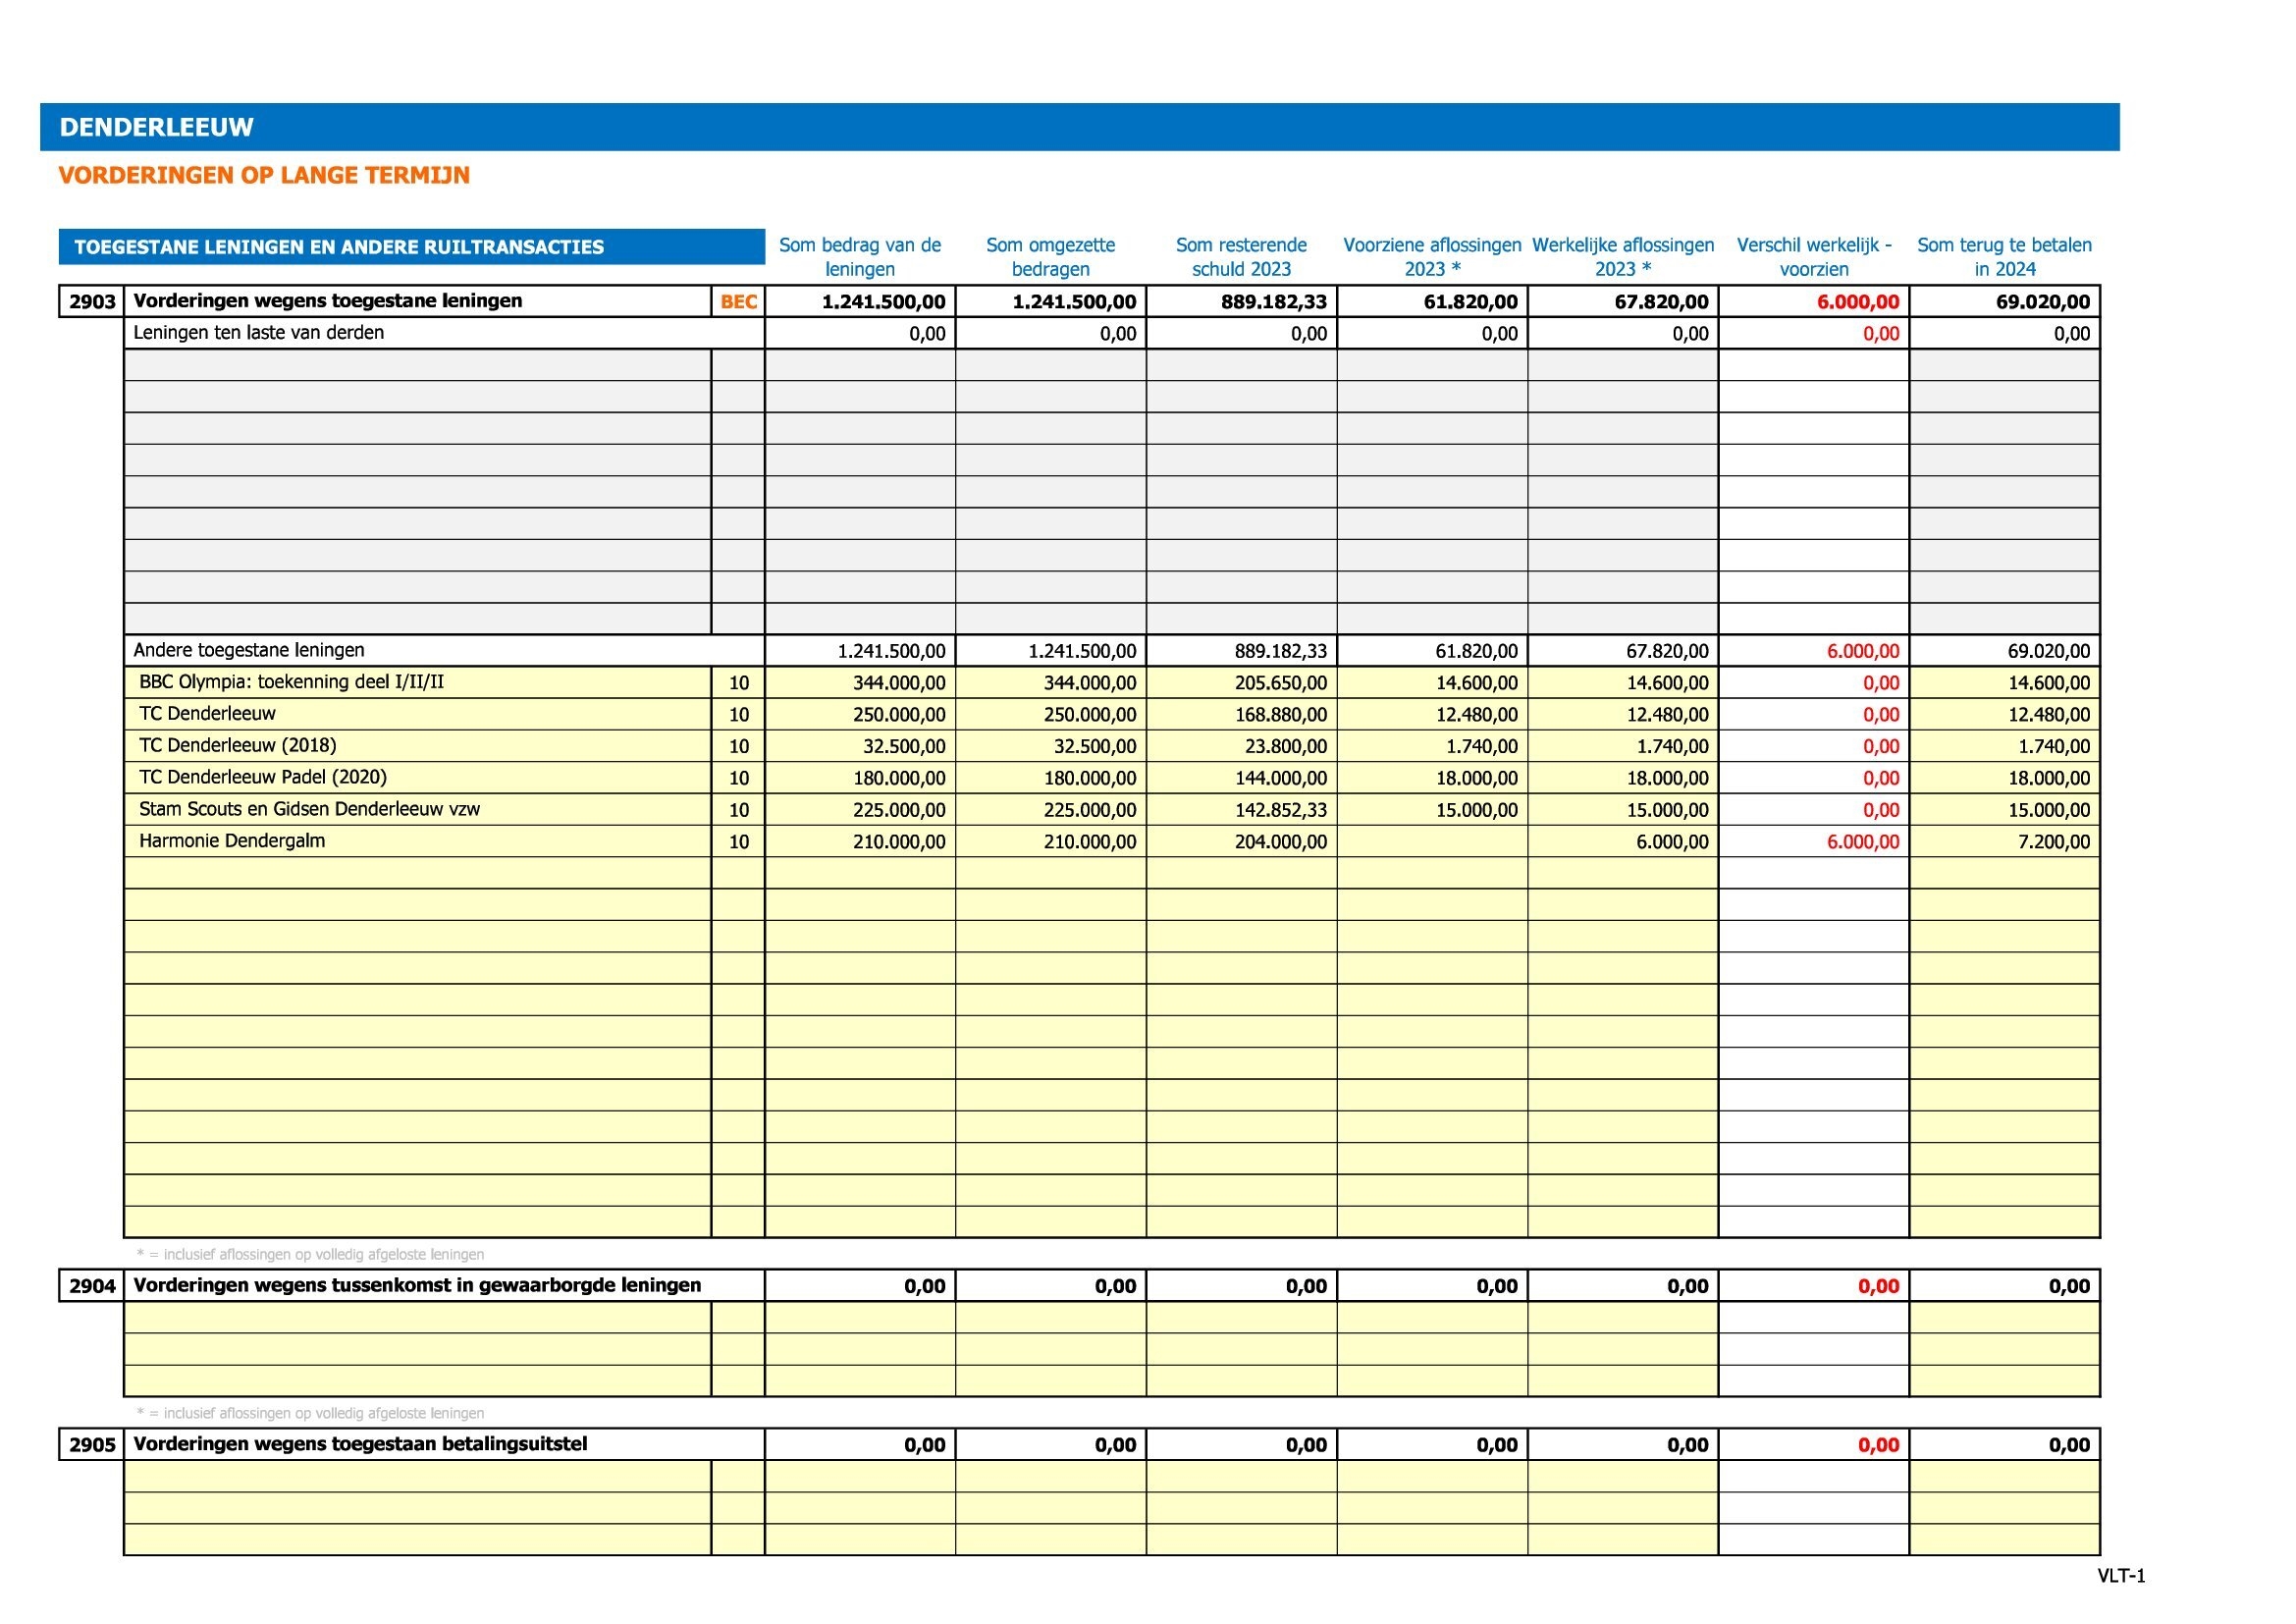The image size is (2296, 1624).
Task: Click 889.182,33 in Andere toegestane leningen row
Action: pyautogui.click(x=1280, y=651)
